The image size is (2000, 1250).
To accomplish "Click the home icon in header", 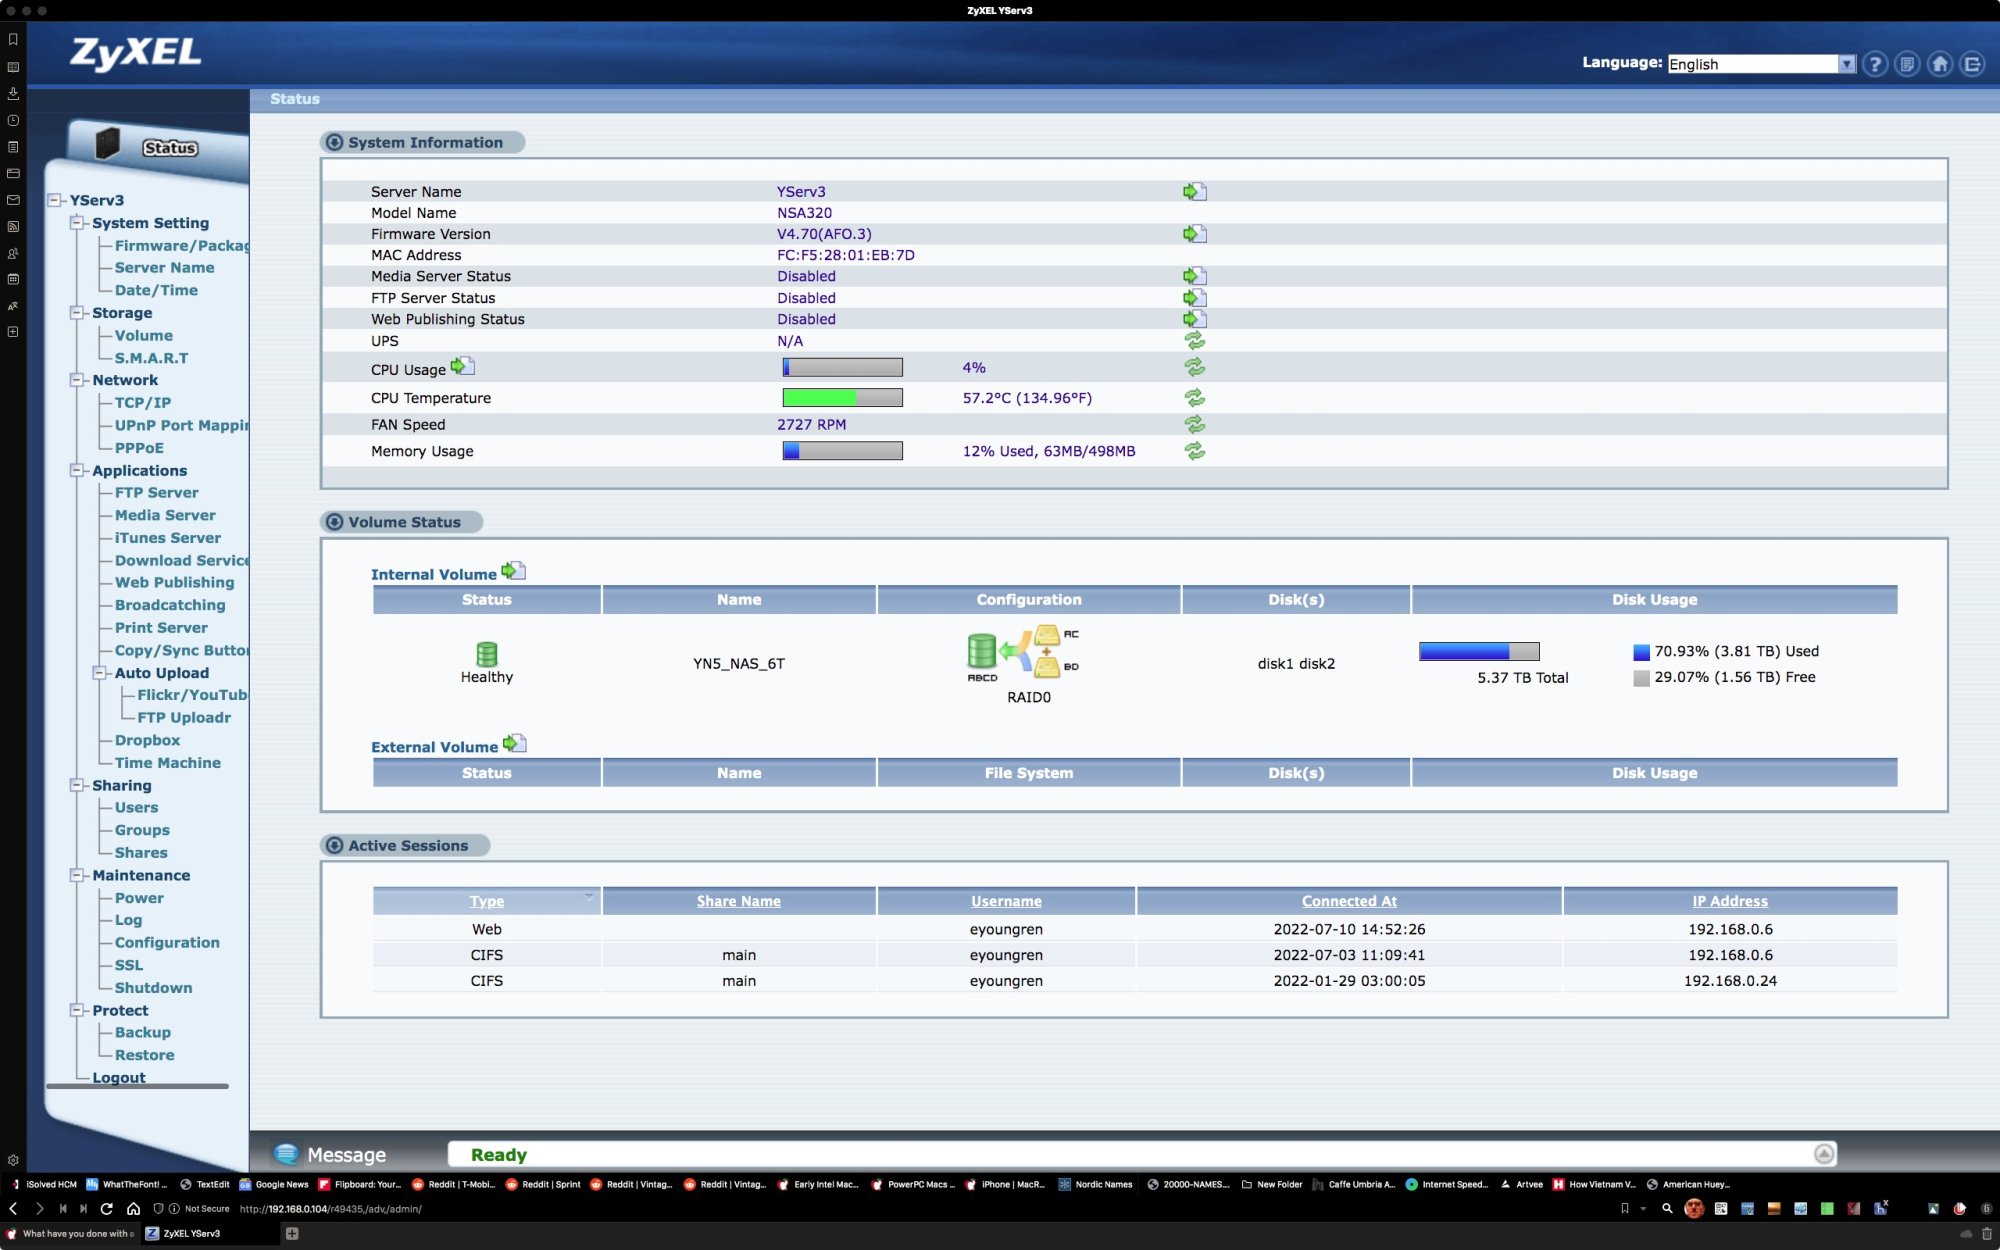I will click(1940, 64).
